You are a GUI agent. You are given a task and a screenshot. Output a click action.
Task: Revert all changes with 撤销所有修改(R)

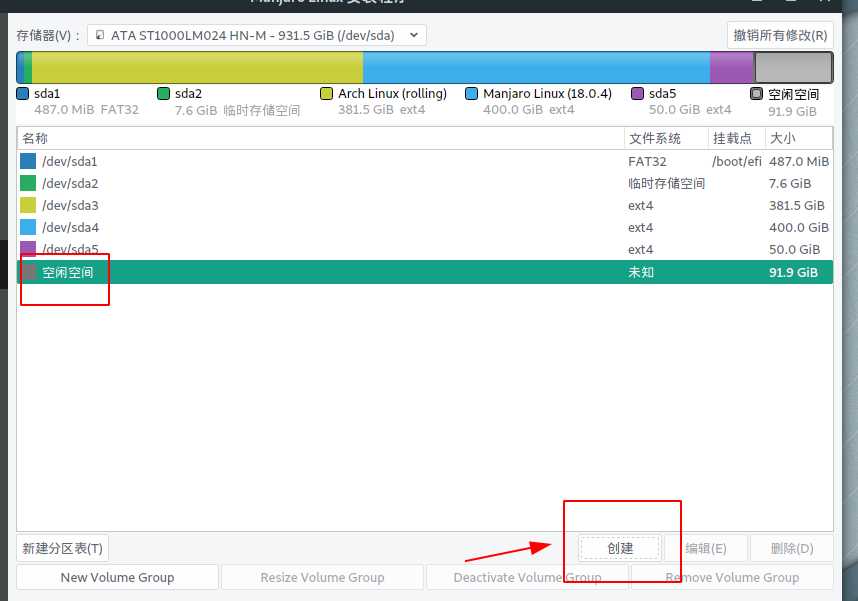click(x=780, y=36)
